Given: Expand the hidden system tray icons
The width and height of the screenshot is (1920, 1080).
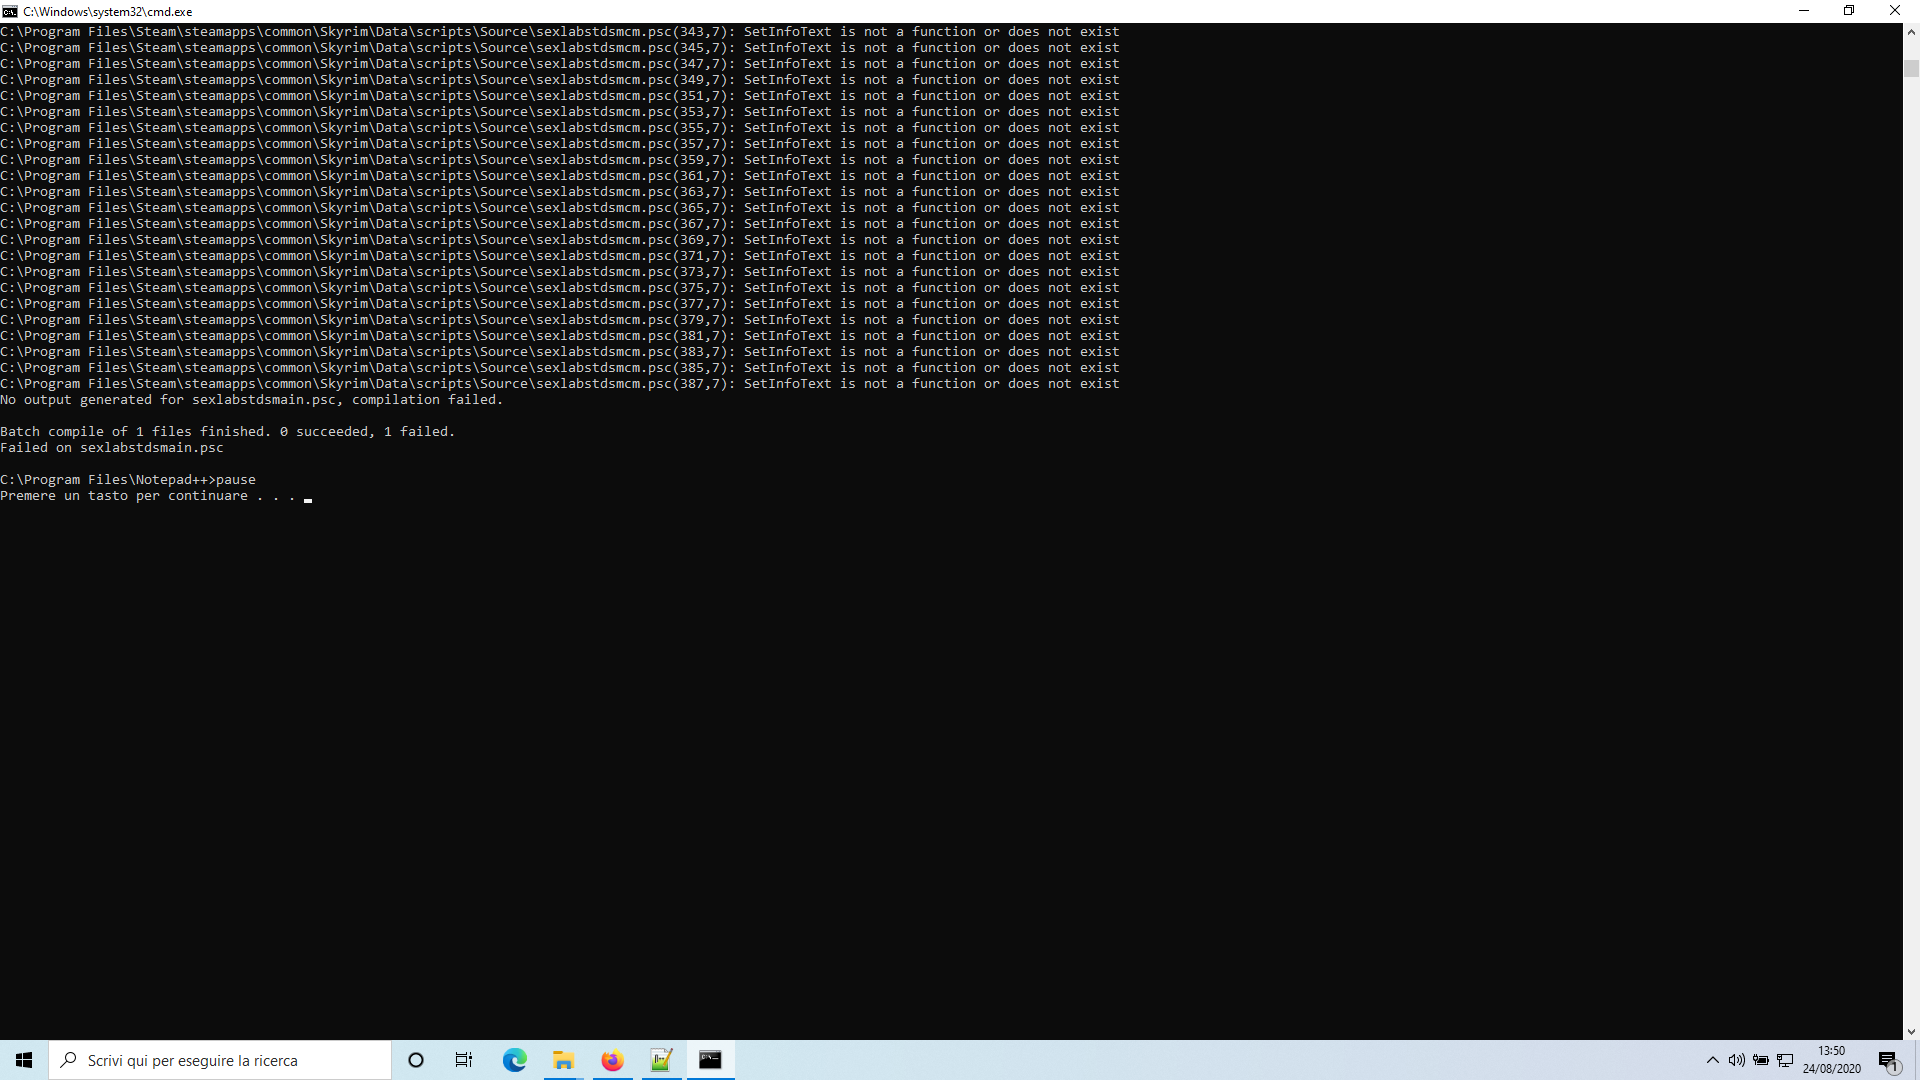Looking at the screenshot, I should [1712, 1060].
